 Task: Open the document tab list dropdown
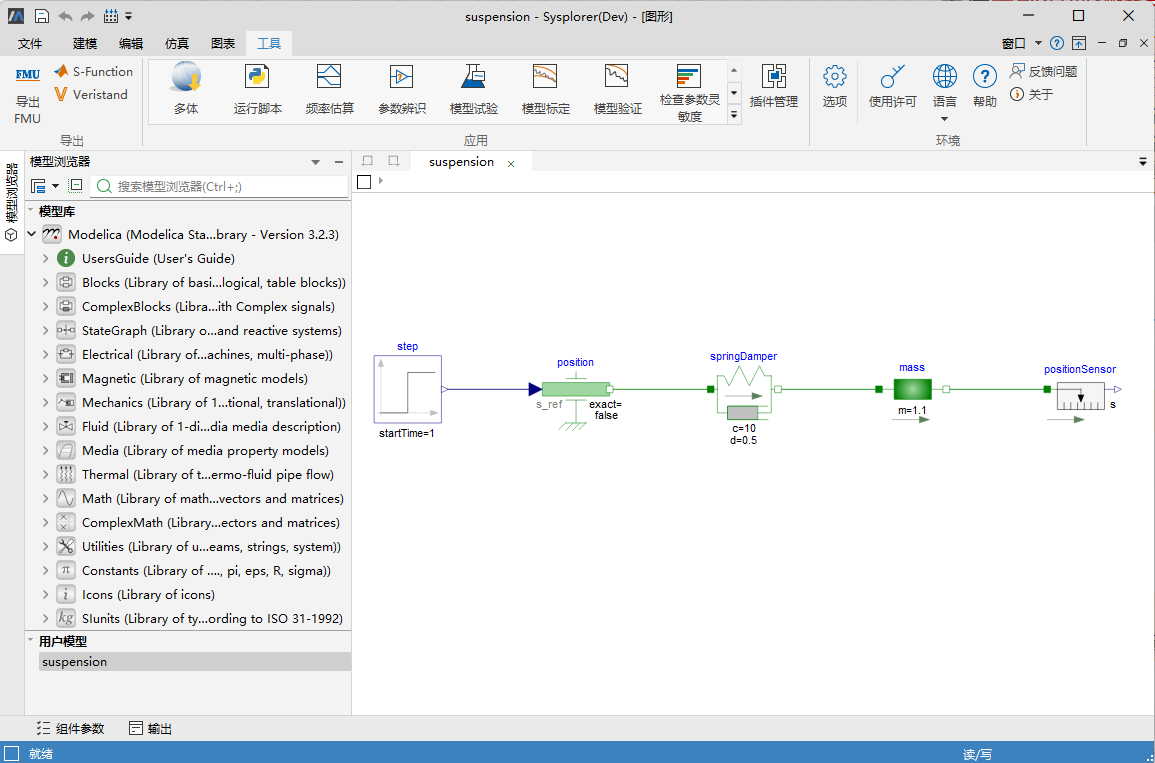pos(1142,161)
